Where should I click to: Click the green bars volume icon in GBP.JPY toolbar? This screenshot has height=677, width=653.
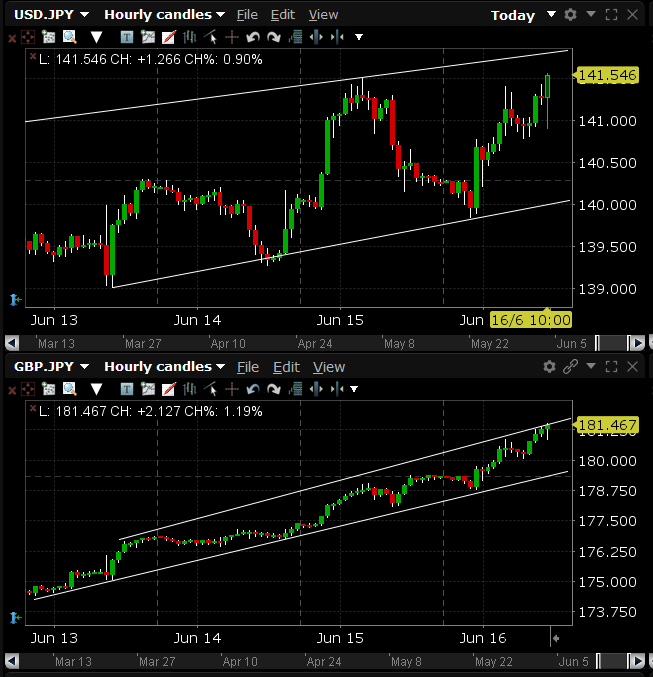295,389
